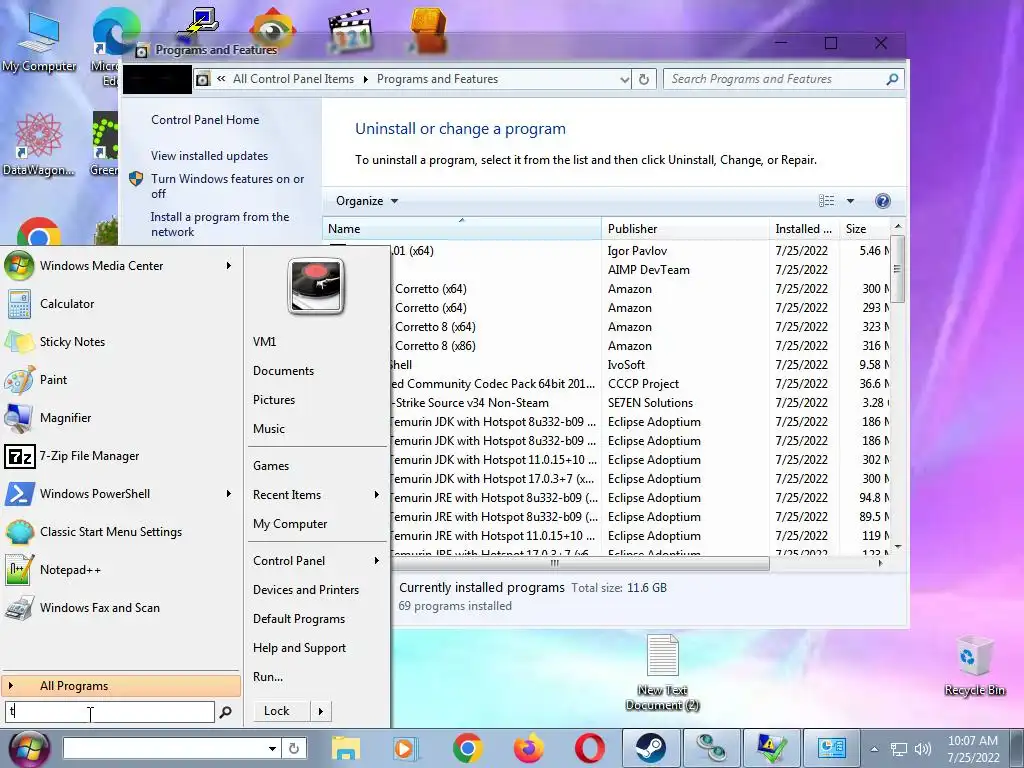Click the search magnifier in Programs and Features
Viewport: 1024px width, 768px height.
coord(892,79)
